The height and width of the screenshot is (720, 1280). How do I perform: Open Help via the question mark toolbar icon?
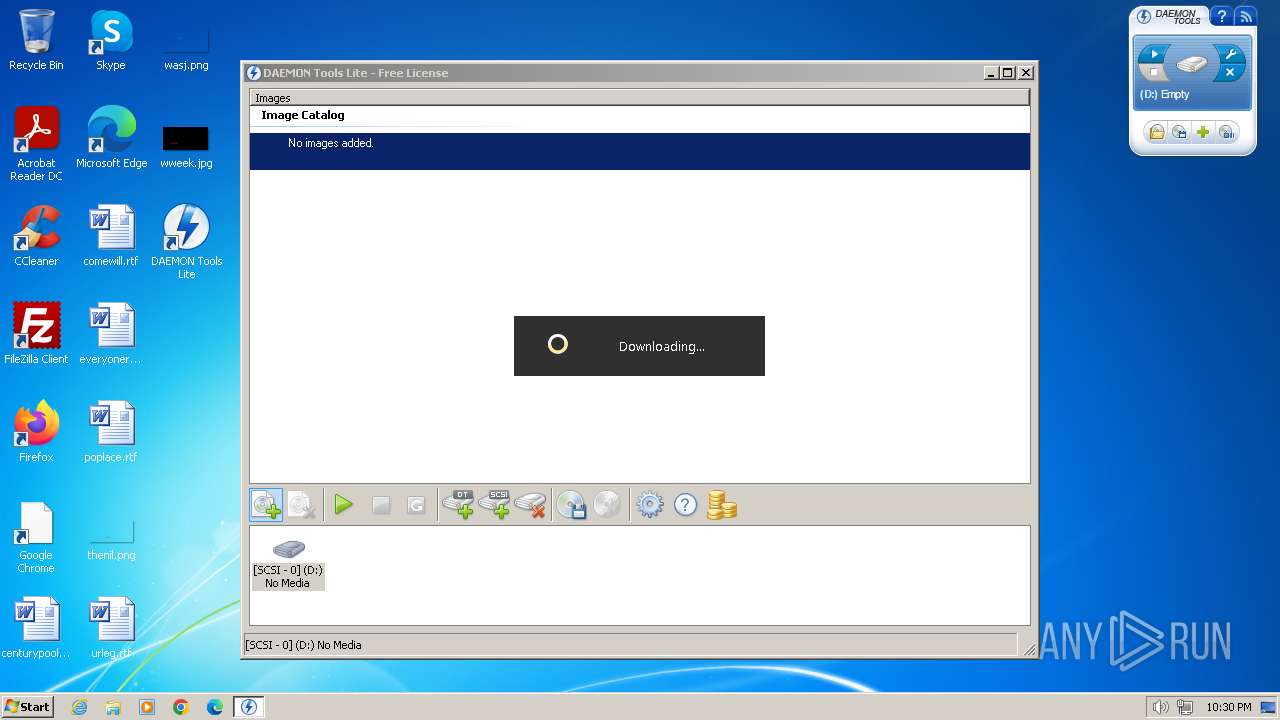685,505
